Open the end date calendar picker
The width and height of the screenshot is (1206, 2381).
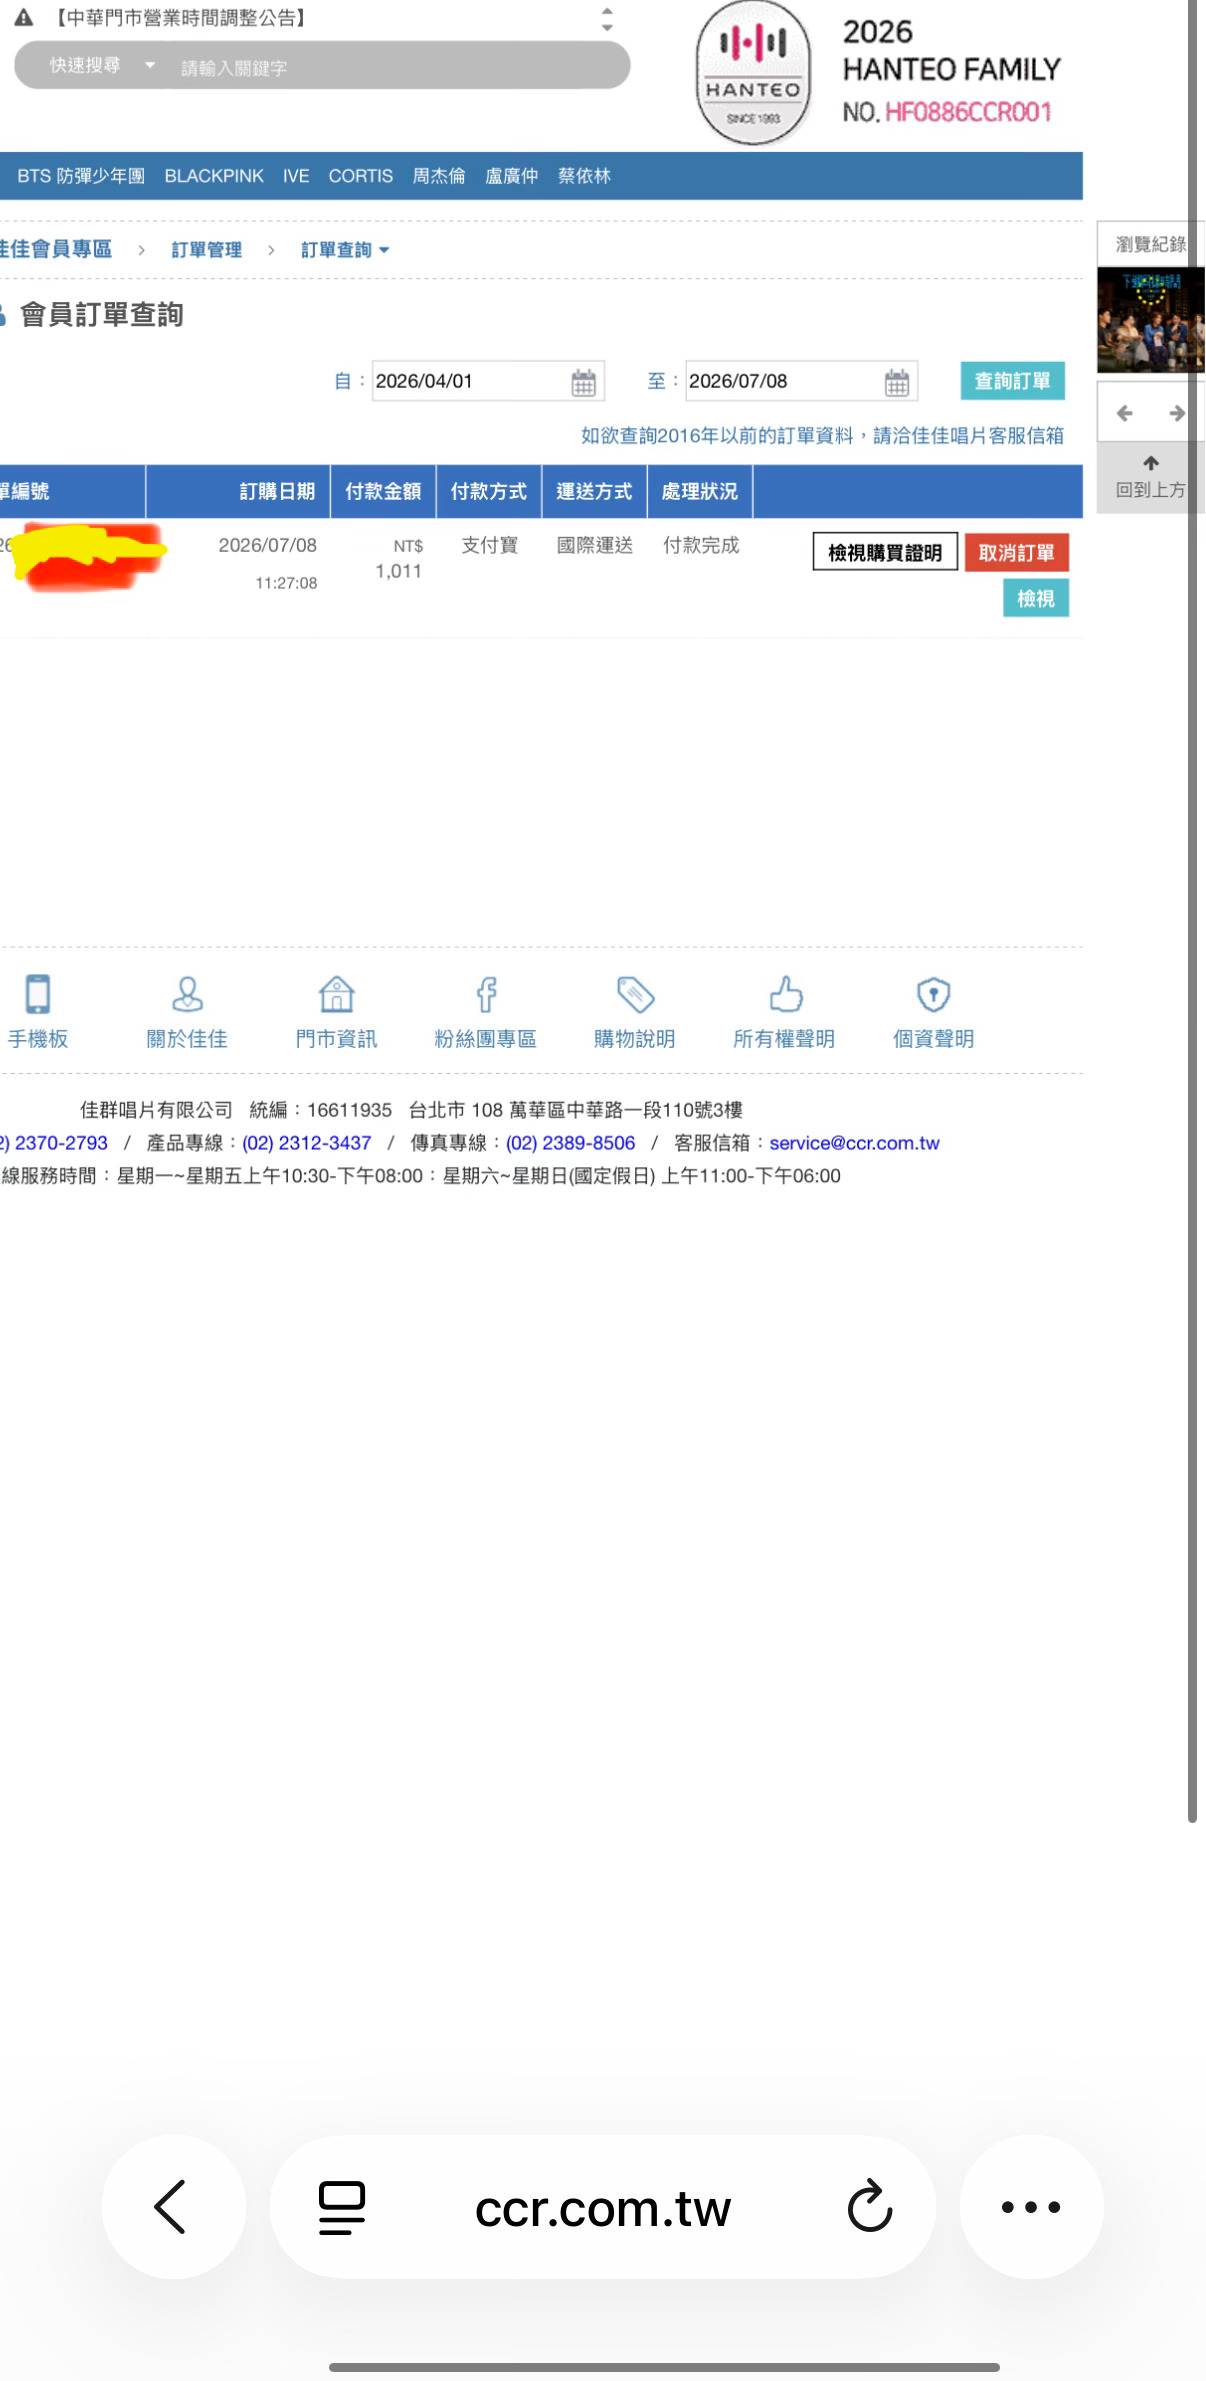click(897, 382)
